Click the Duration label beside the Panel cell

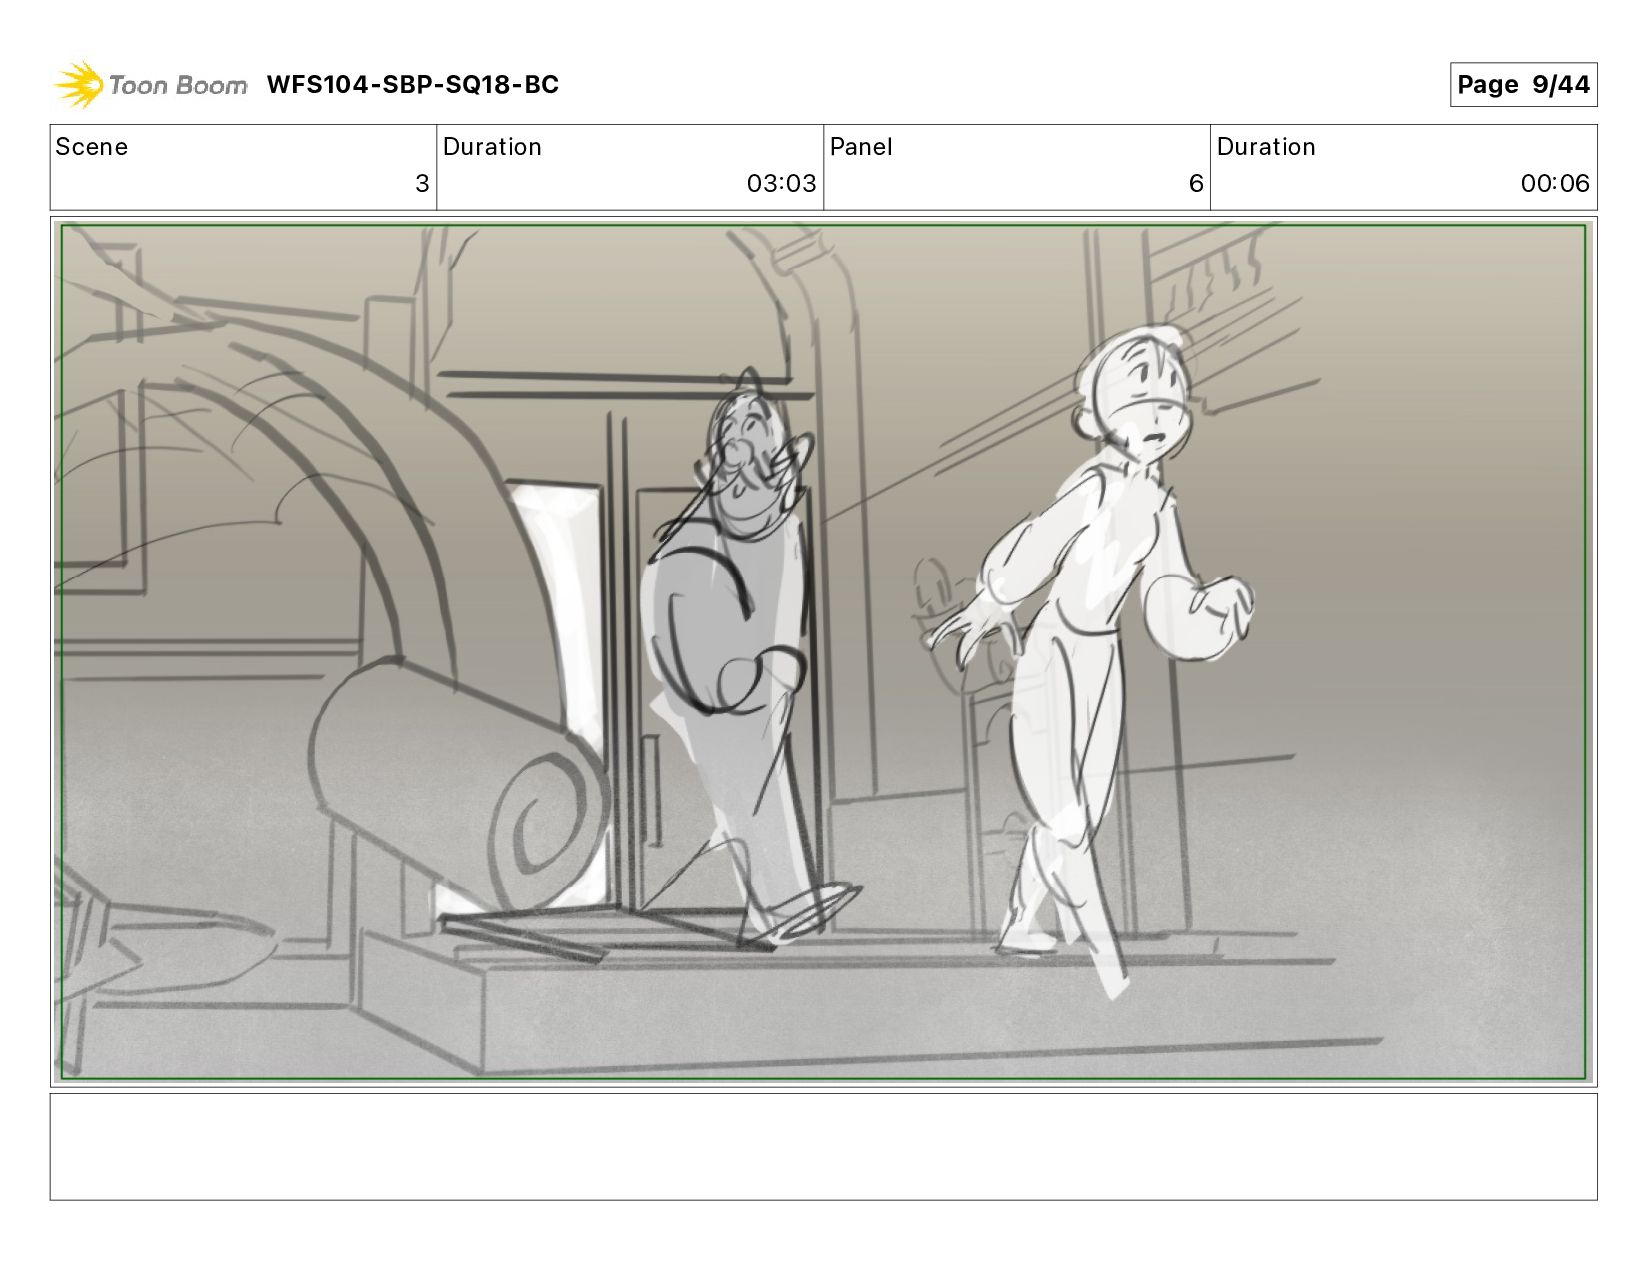coord(1266,147)
